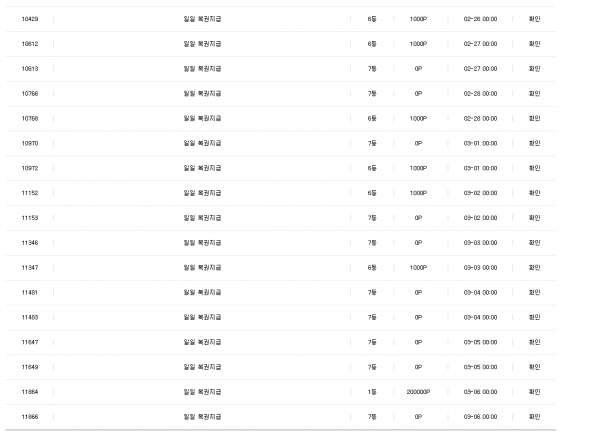Open 일일 복권지급 entry numbered 11647
600x434 pixels.
[x=202, y=342]
